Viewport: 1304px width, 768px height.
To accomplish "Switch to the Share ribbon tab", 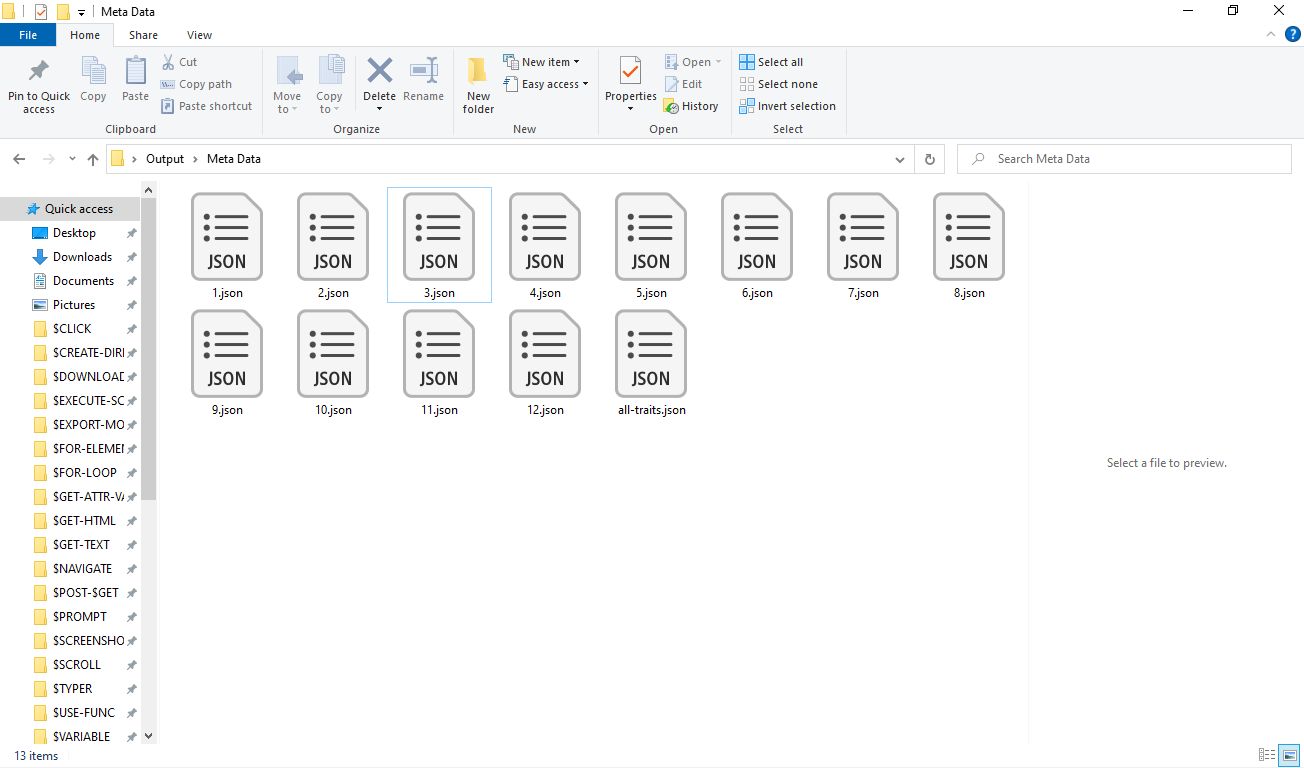I will click(x=143, y=35).
